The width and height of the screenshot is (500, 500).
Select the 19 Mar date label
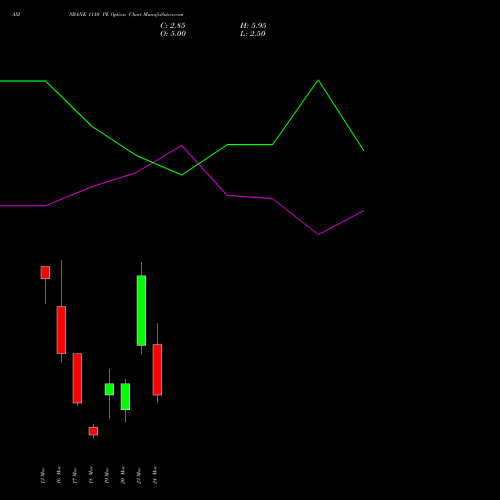107,475
